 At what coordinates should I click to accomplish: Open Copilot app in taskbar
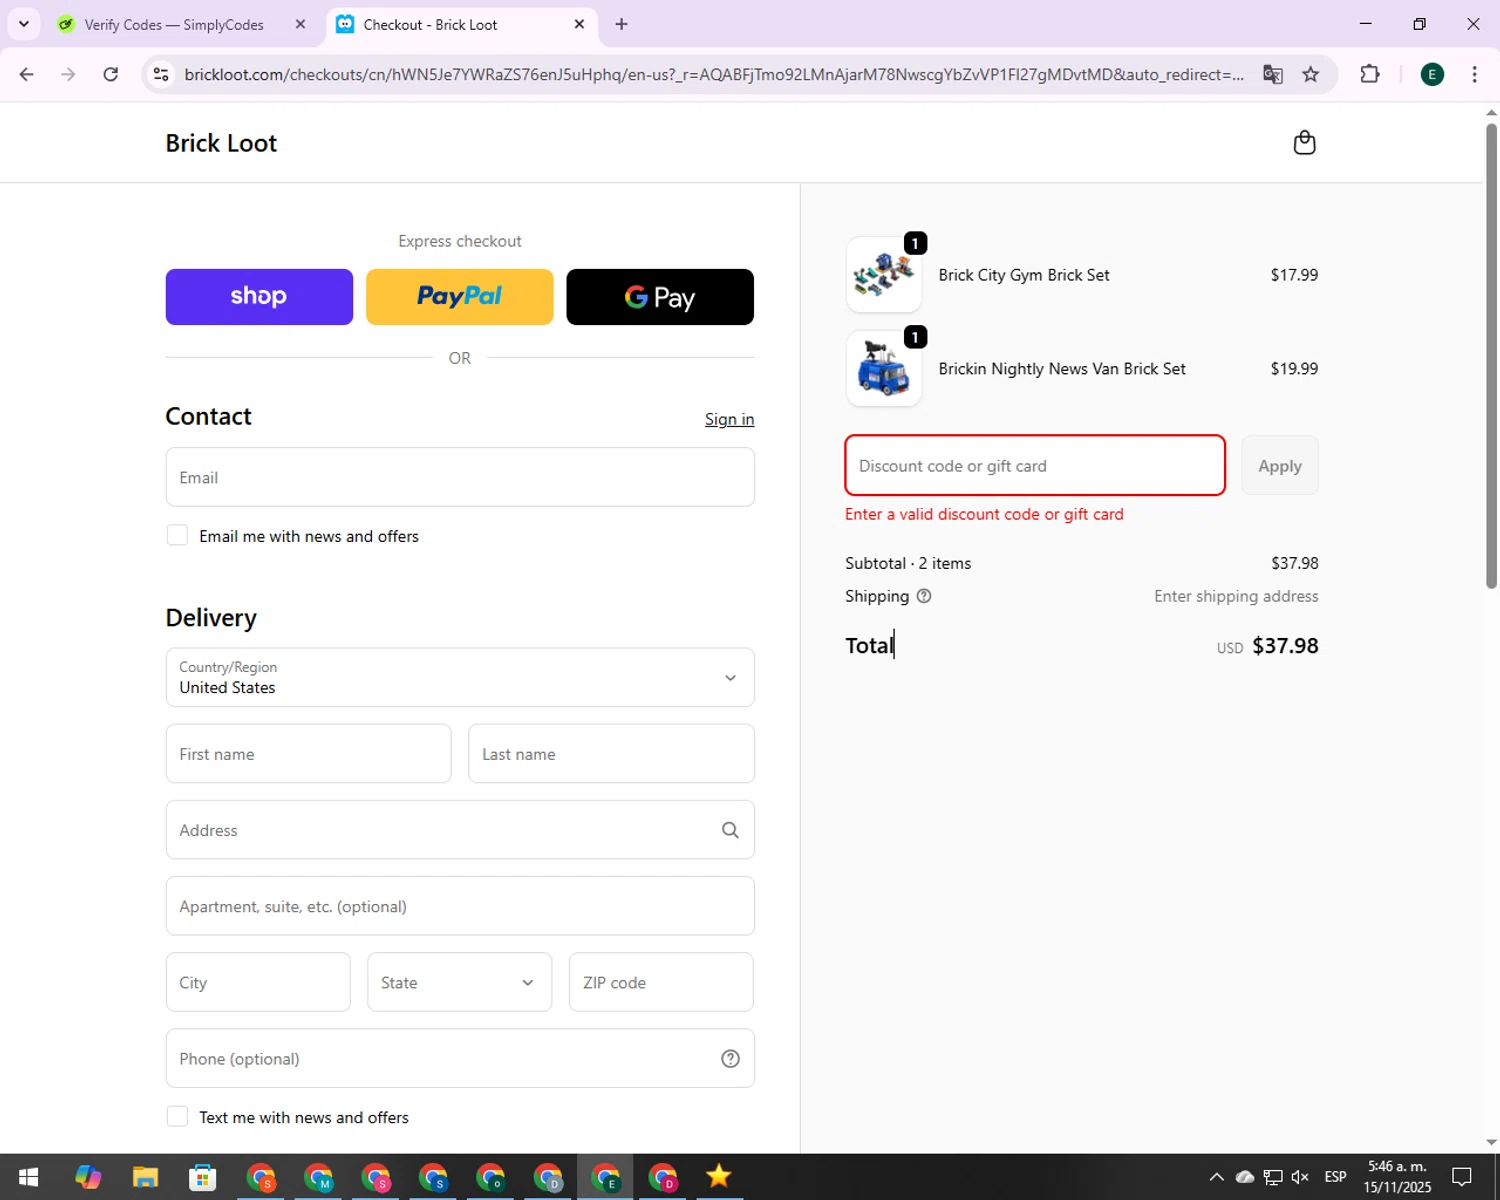tap(88, 1177)
